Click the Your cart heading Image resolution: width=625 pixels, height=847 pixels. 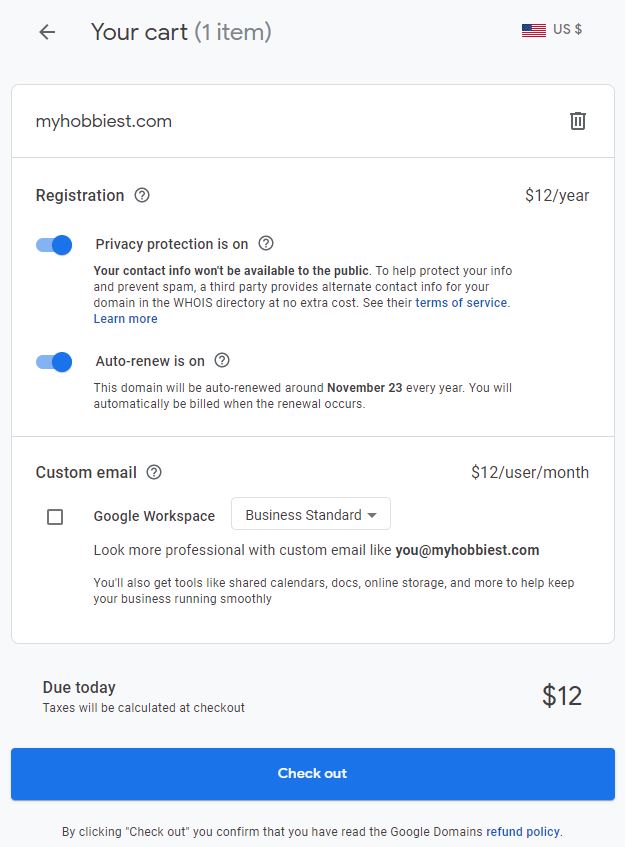181,32
